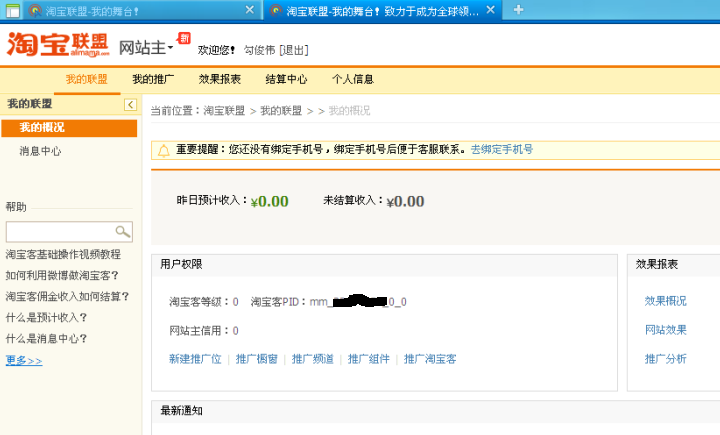Open 消息中心 in the sidebar

[x=40, y=151]
